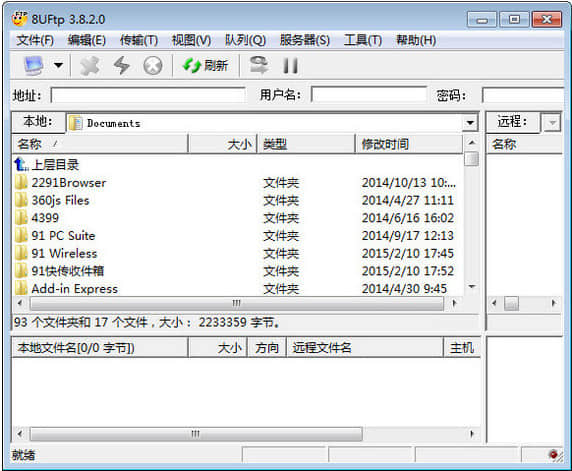Viewport: 572px width, 471px height.
Task: Open the site manager computer icon
Action: [x=34, y=66]
